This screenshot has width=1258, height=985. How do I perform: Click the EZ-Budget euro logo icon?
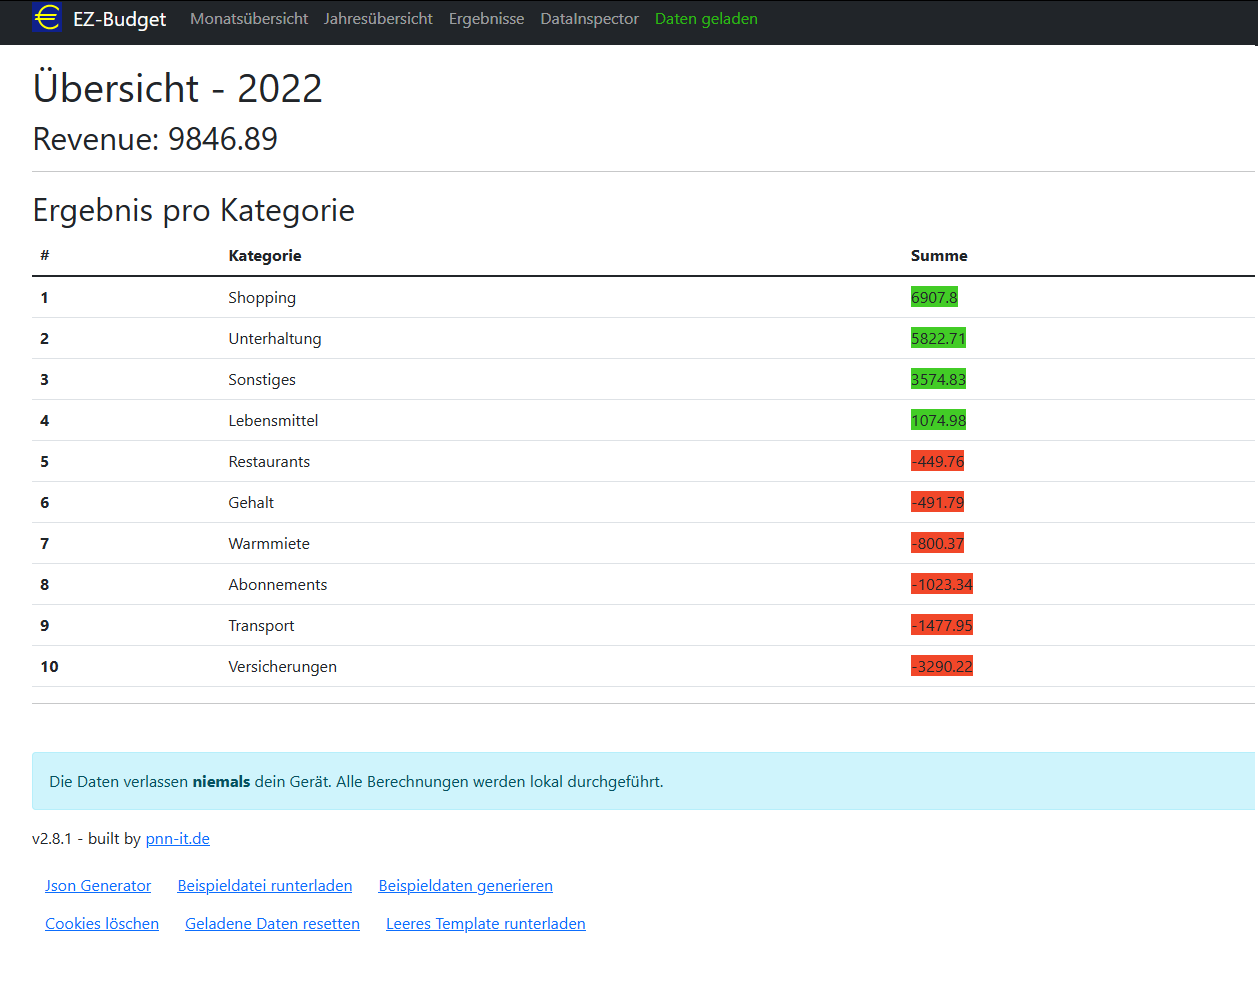pyautogui.click(x=46, y=18)
